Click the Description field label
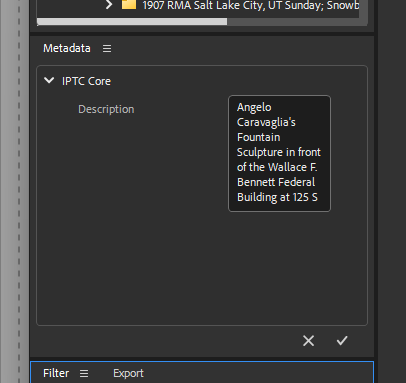Image resolution: width=406 pixels, height=383 pixels. click(x=106, y=109)
